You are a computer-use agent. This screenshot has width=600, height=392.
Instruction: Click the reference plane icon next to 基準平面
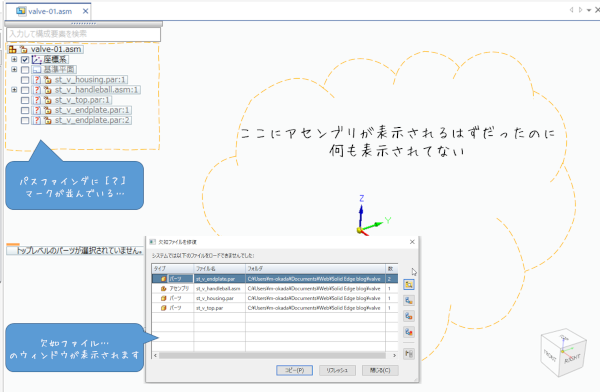[37, 70]
